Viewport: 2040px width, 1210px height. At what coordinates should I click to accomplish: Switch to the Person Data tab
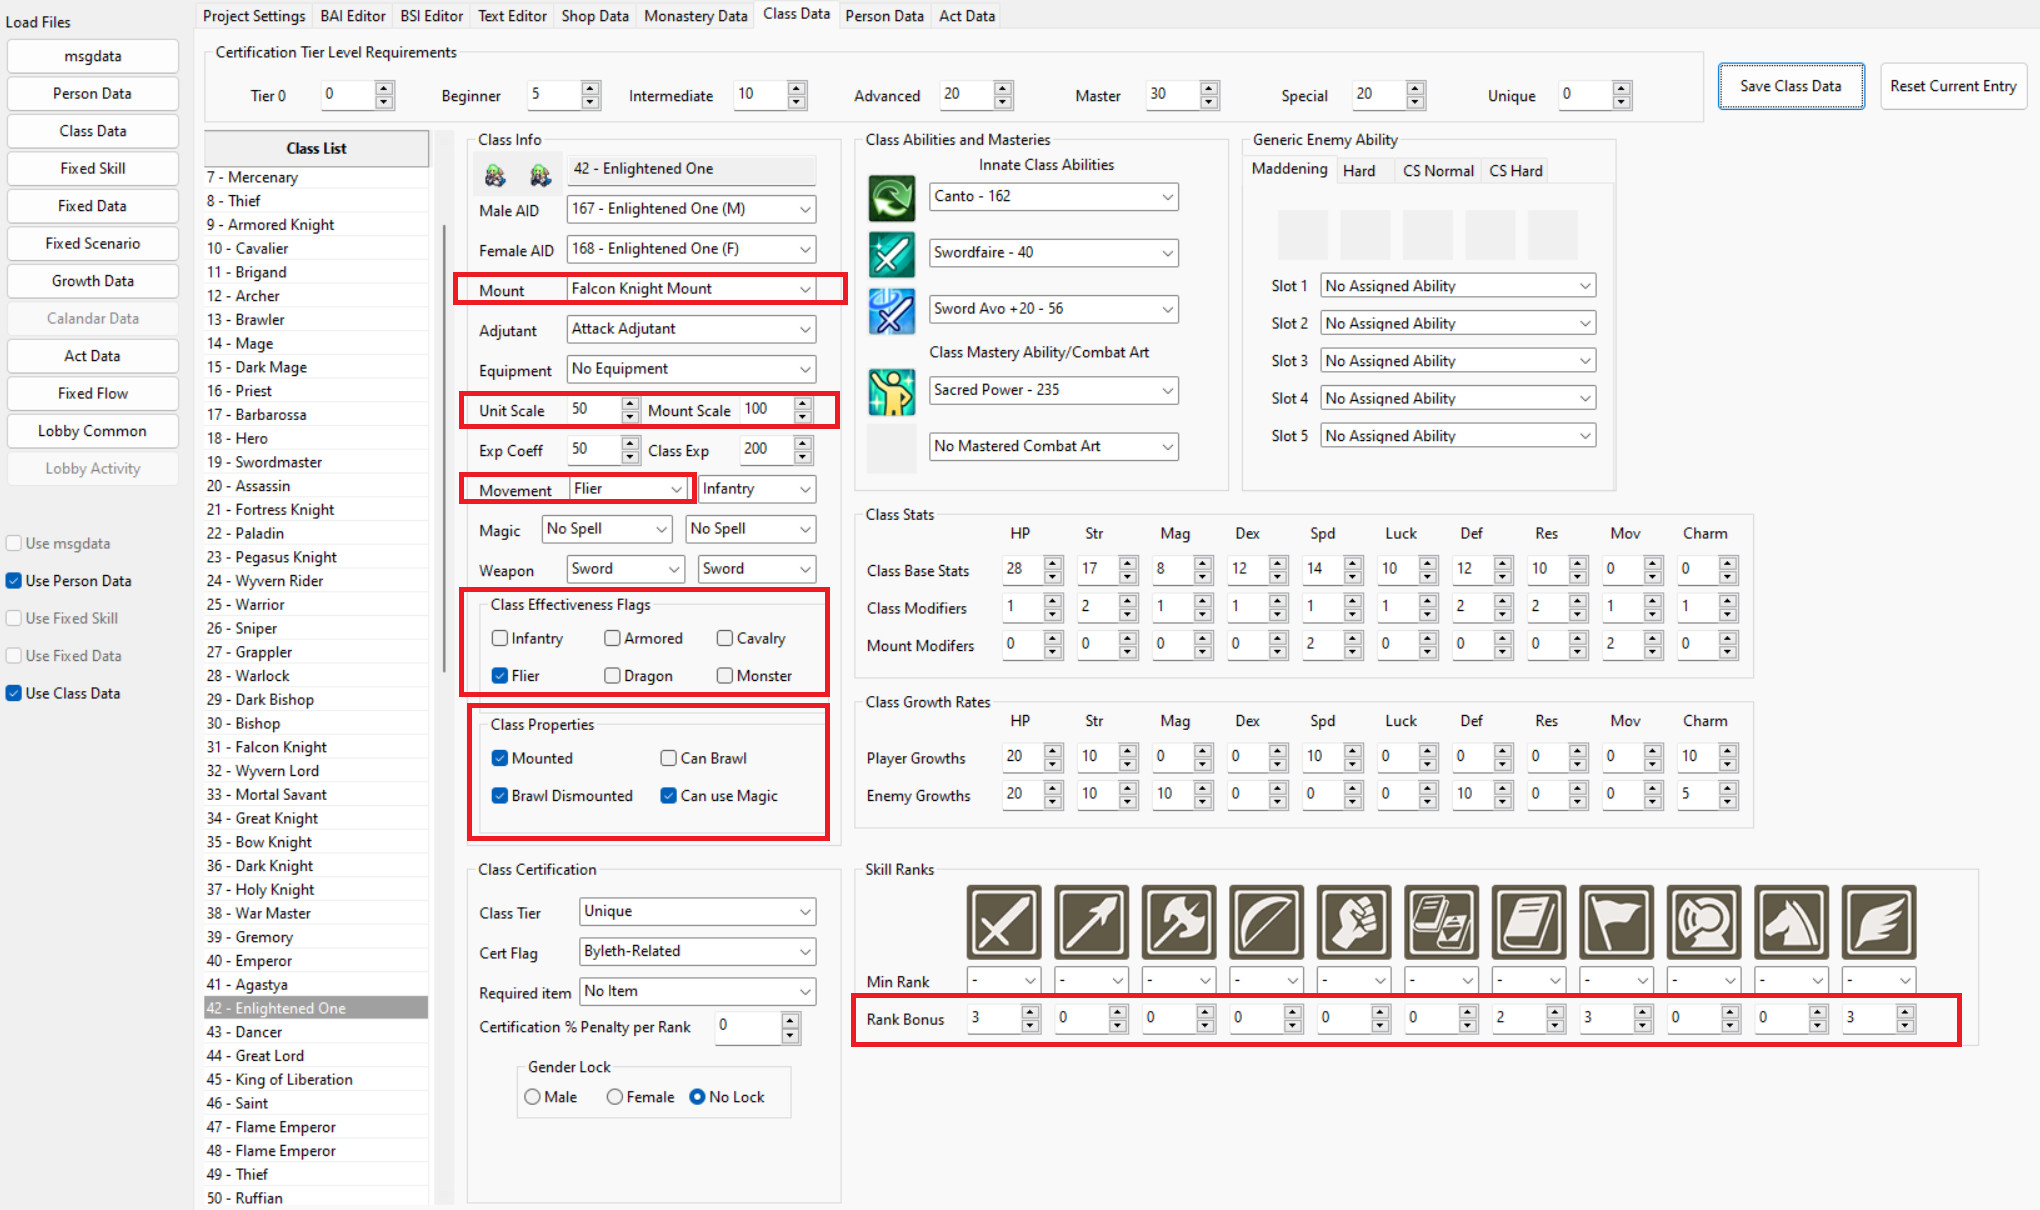884,16
